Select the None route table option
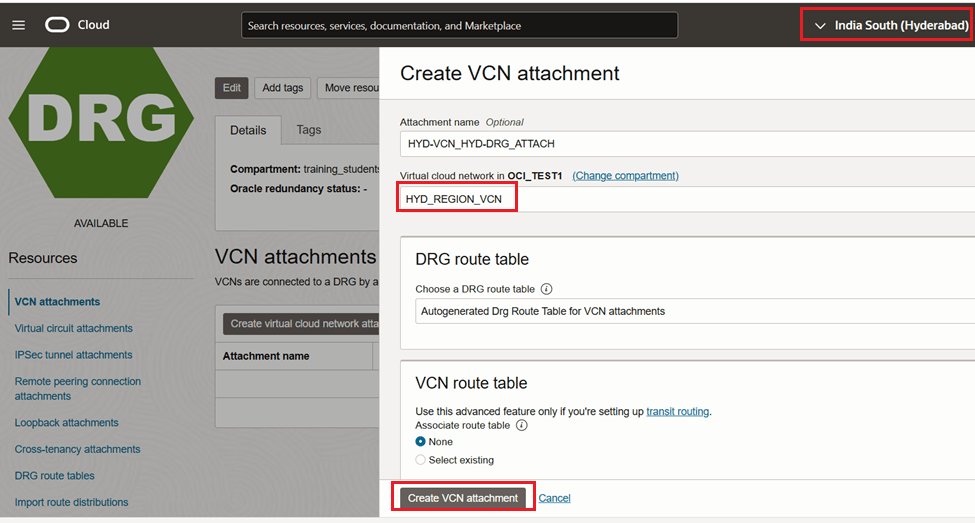This screenshot has width=975, height=523. 421,441
